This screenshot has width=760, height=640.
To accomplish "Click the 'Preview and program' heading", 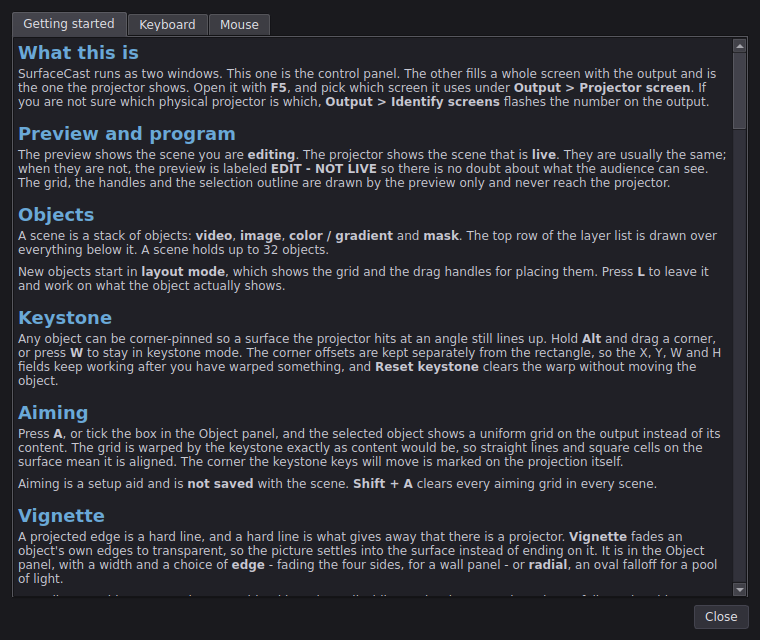I will tap(127, 134).
